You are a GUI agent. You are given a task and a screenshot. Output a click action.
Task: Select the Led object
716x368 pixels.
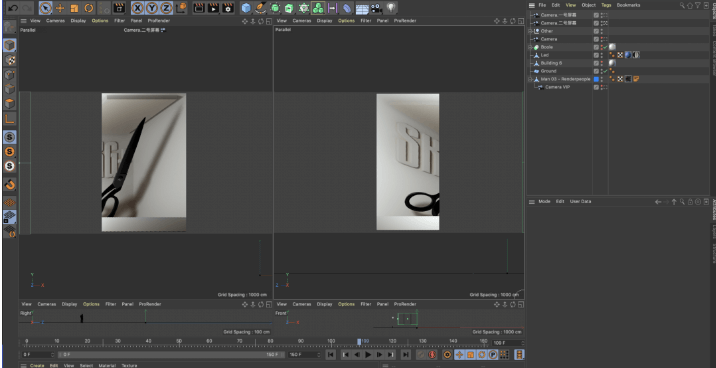click(545, 55)
